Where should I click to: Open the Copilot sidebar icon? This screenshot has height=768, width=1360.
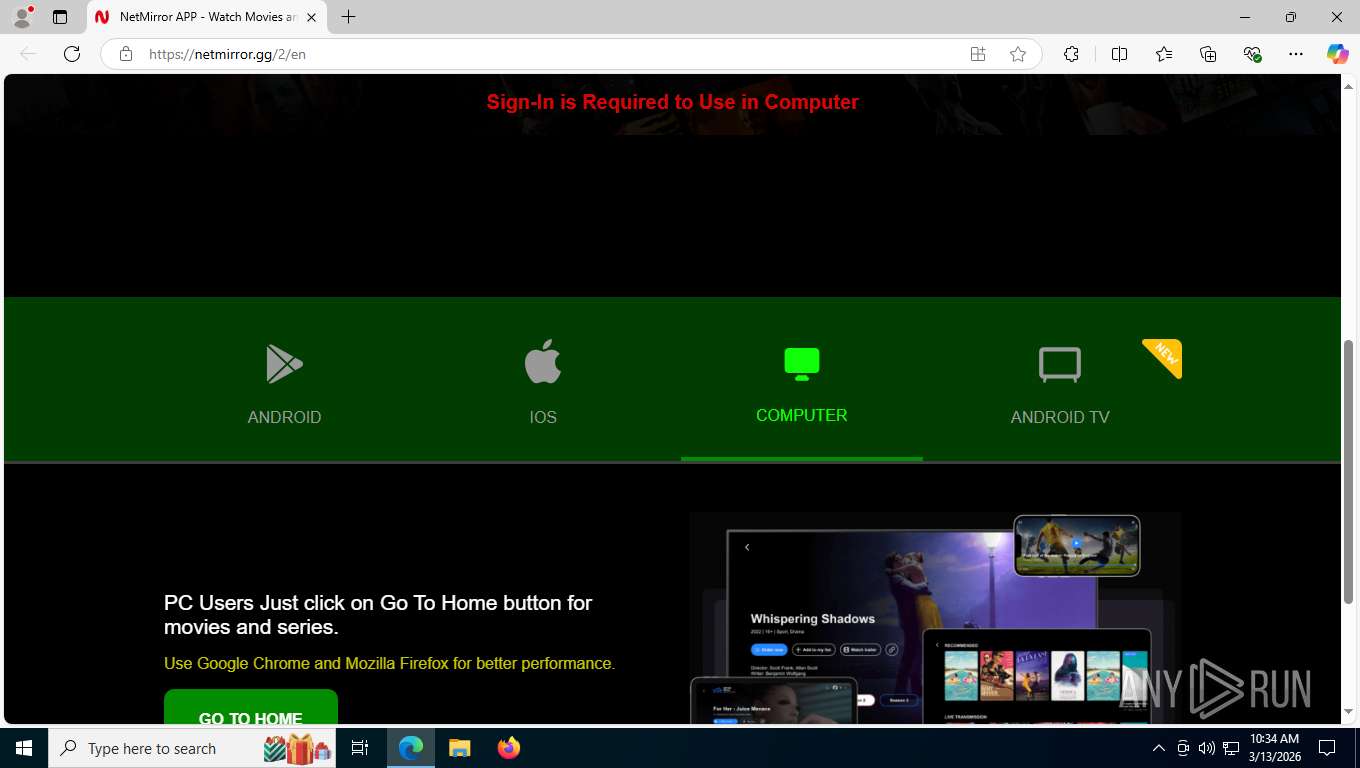coord(1338,54)
